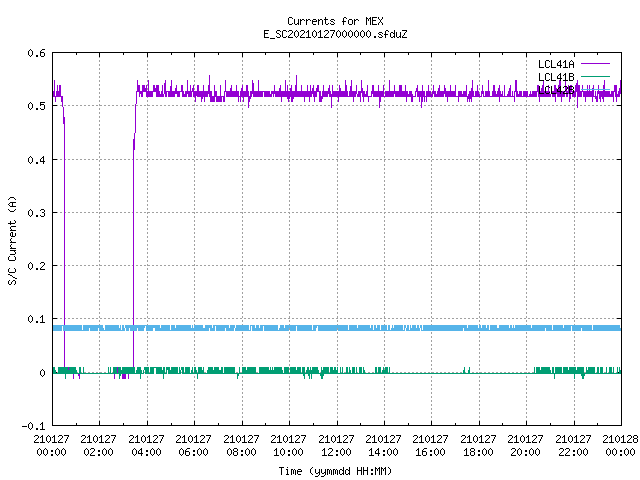This screenshot has height=480, width=640.
Task: Click the green LCL41B legend line sample
Action: click(x=595, y=76)
